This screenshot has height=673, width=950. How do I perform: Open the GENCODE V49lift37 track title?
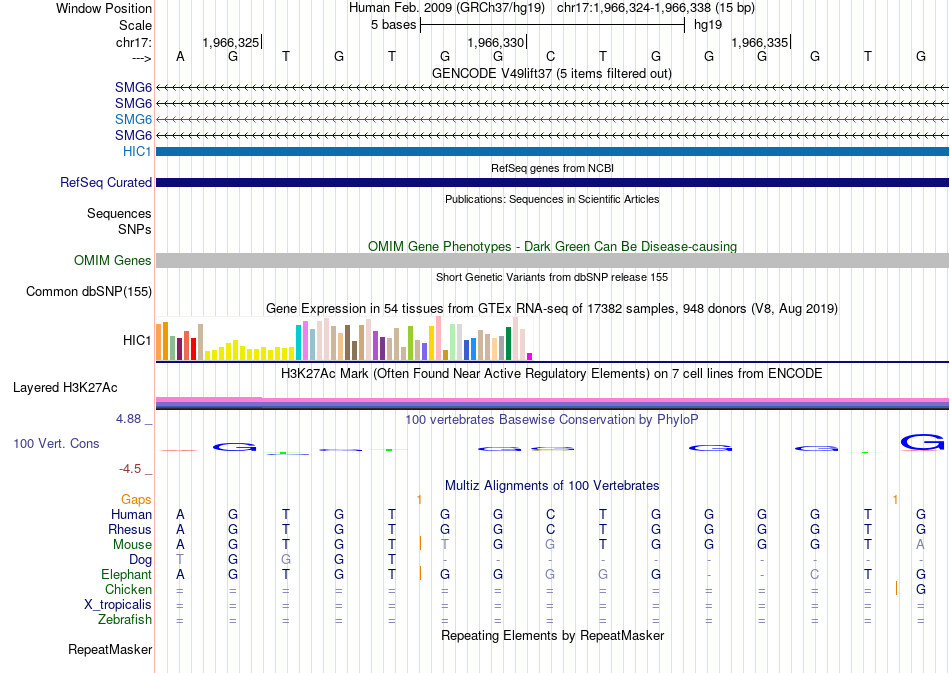[551, 73]
